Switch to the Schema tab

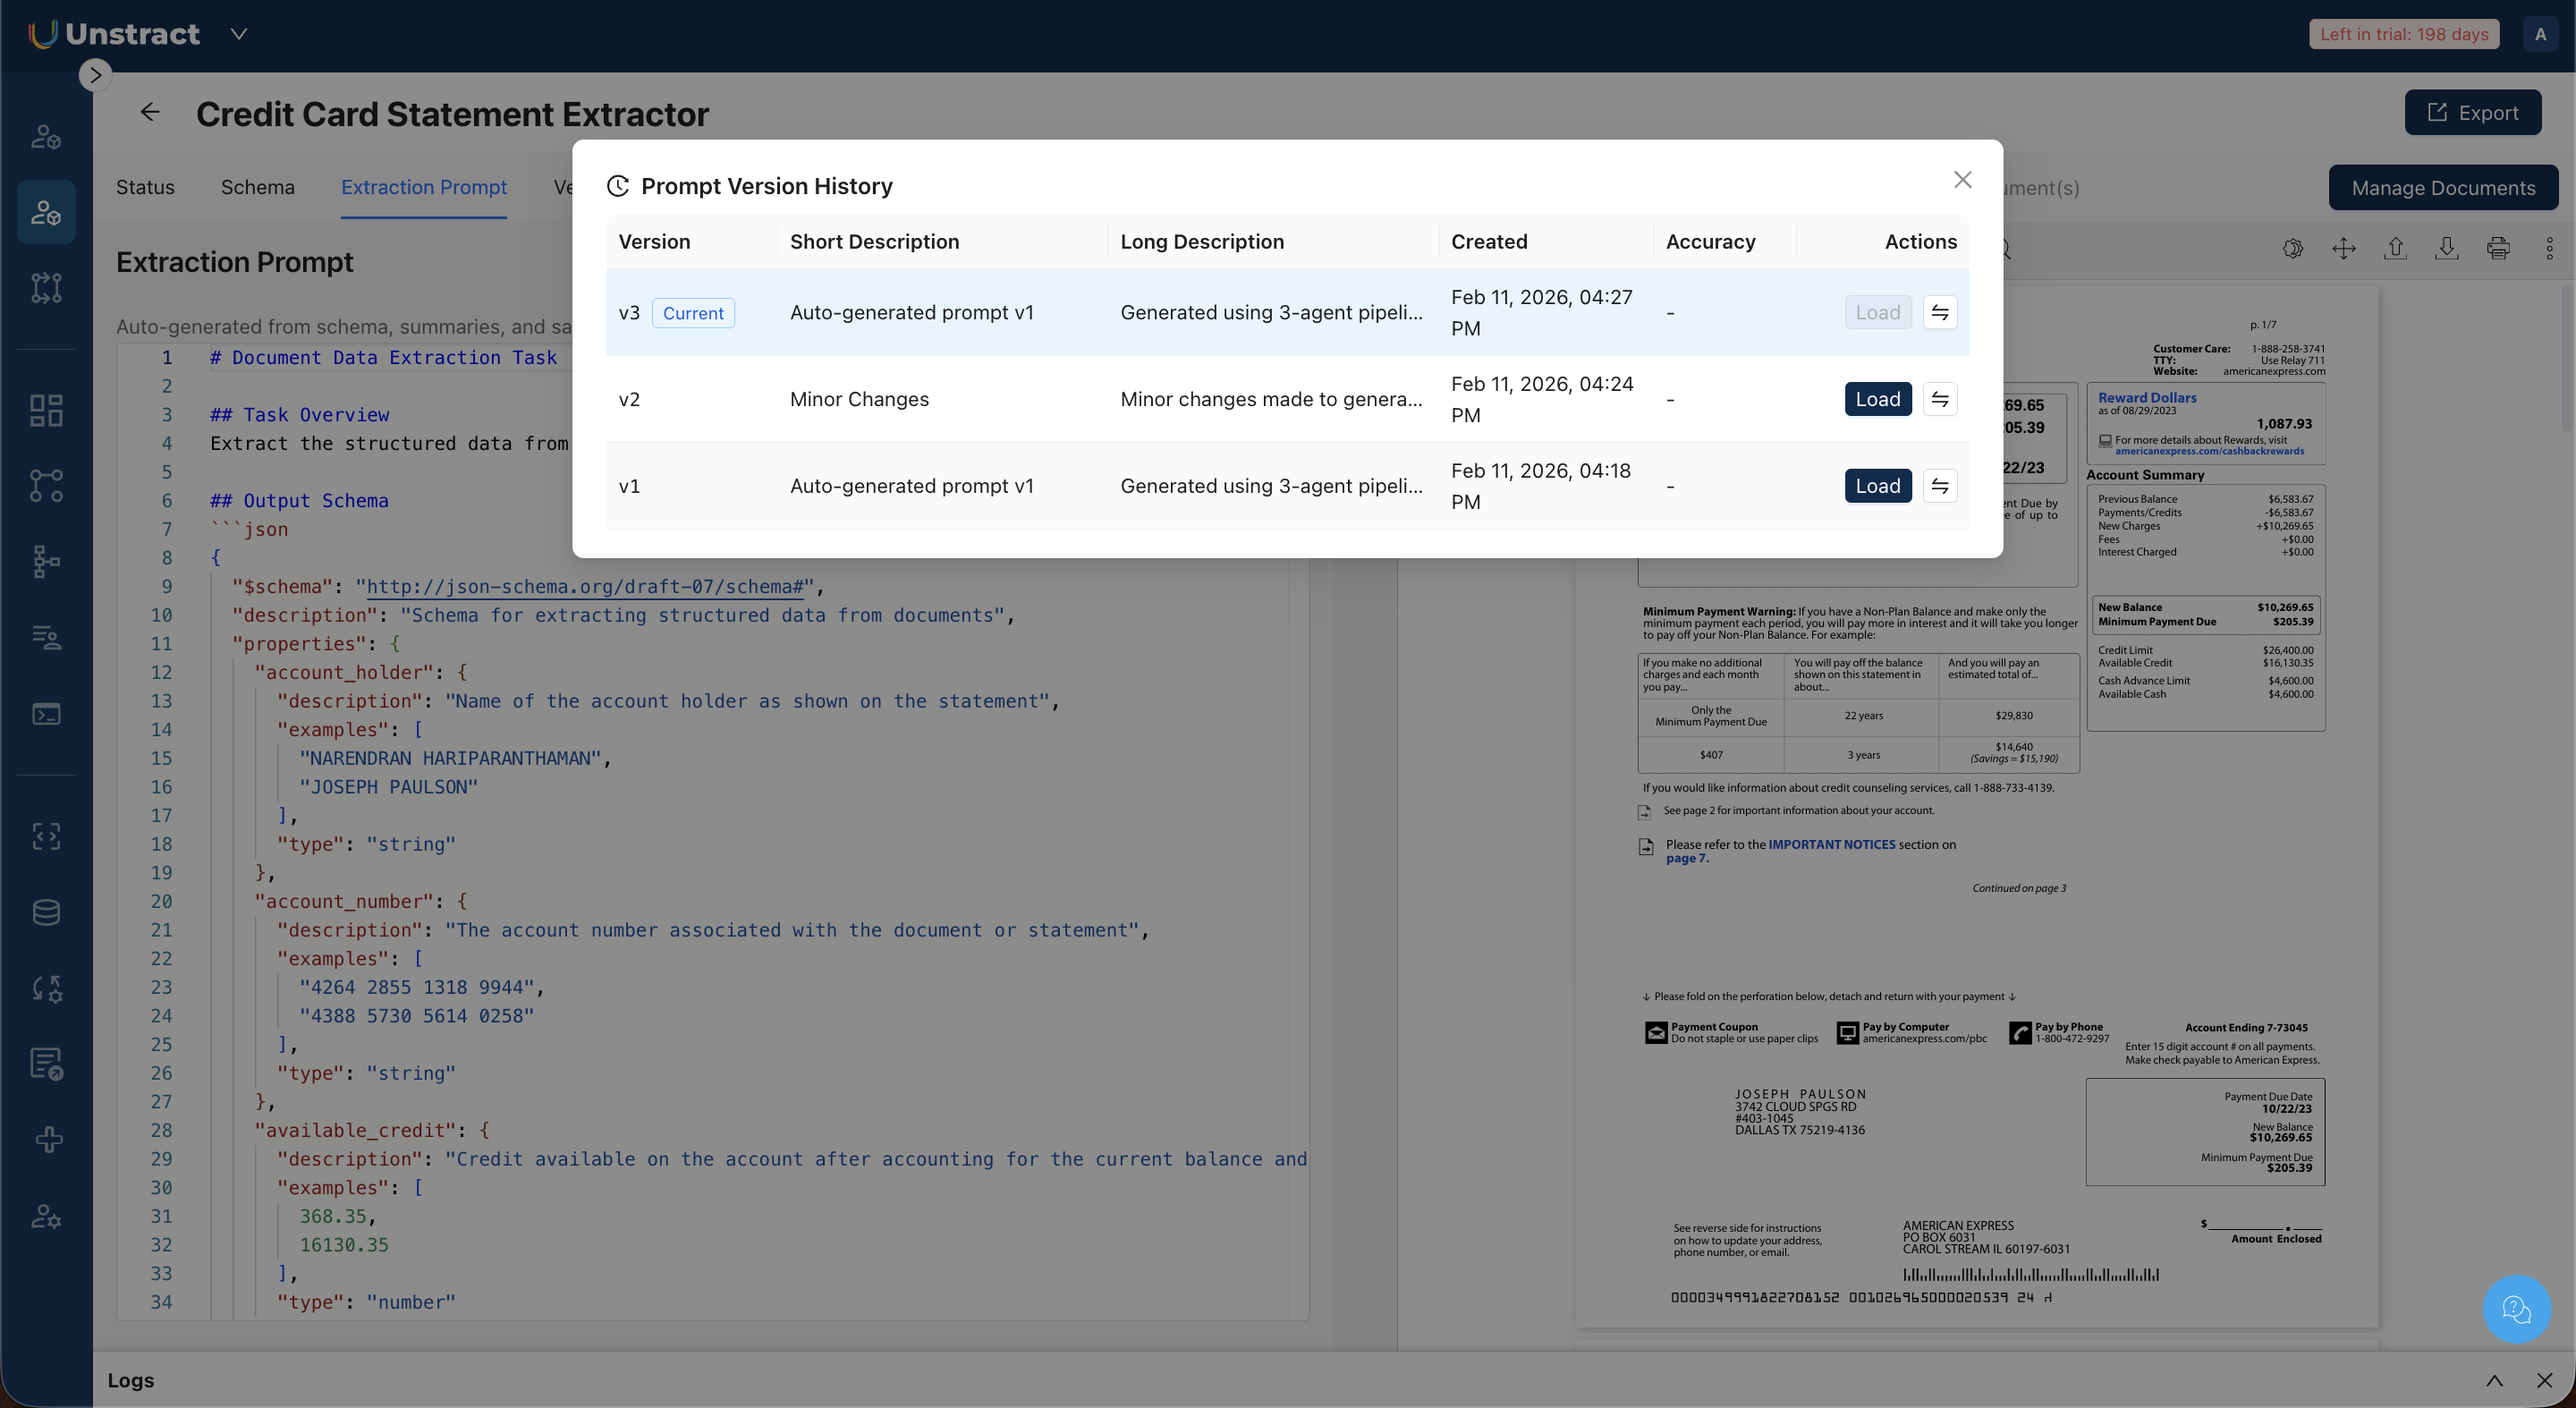[257, 188]
